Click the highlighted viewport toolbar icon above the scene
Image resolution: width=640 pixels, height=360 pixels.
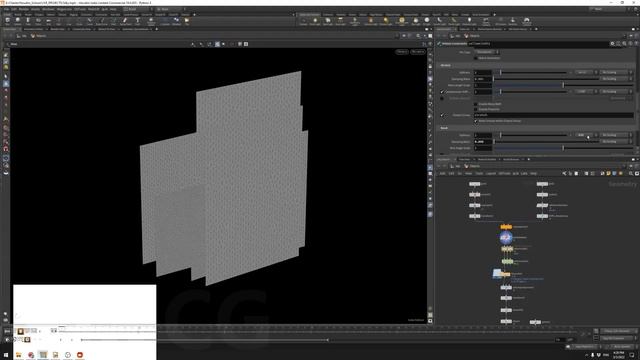[217, 44]
